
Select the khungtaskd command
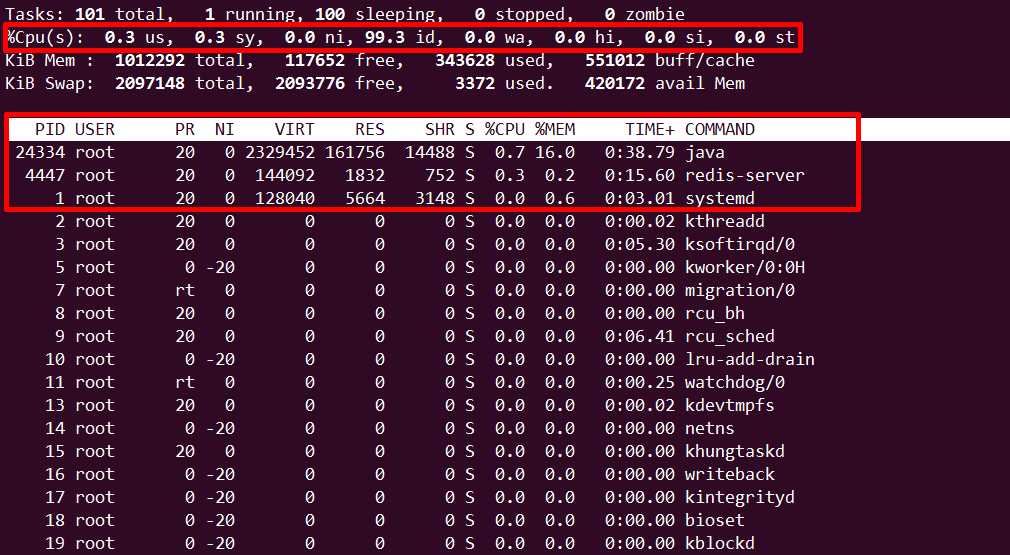tap(735, 451)
